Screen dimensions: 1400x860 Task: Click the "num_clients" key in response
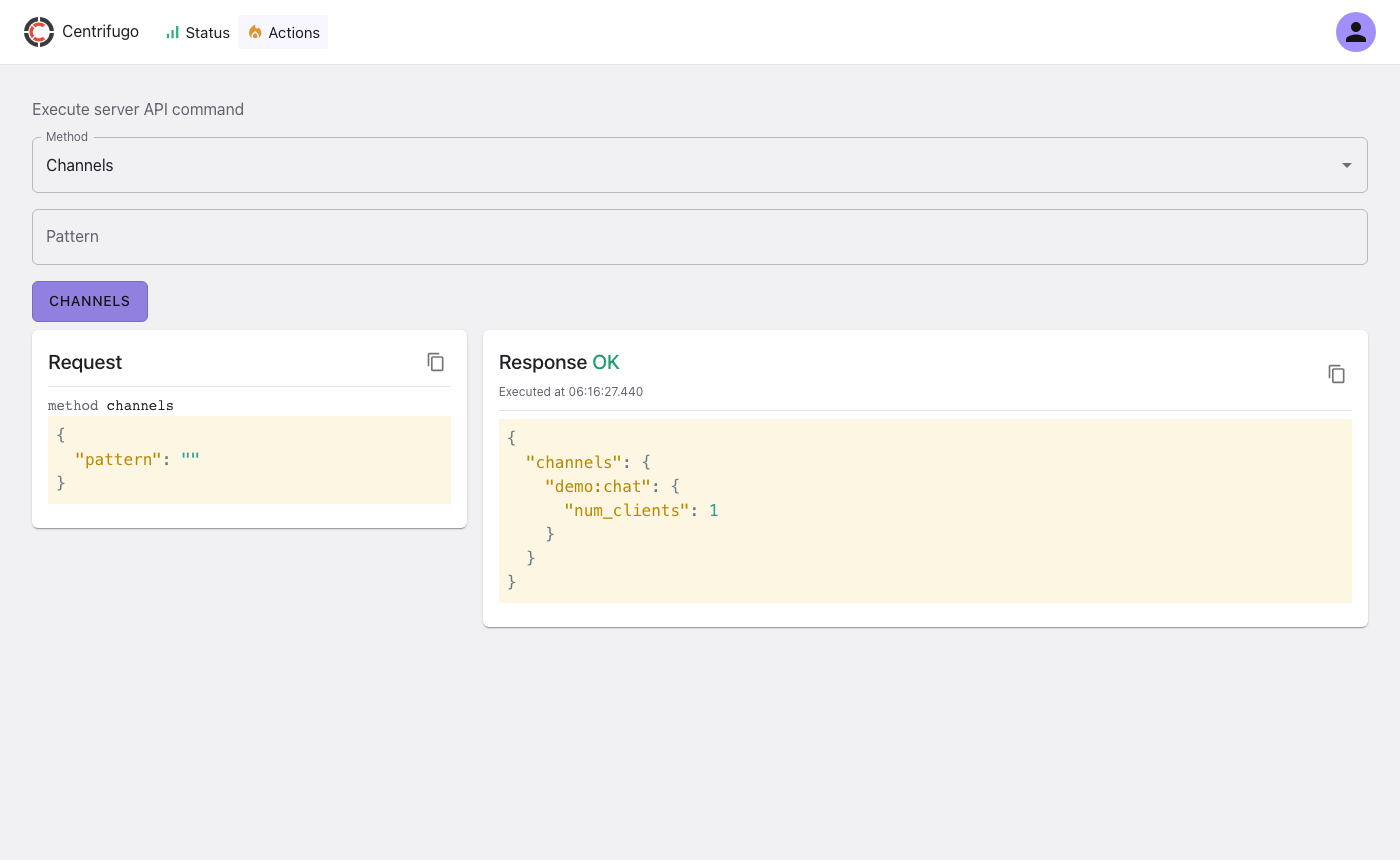pos(626,510)
